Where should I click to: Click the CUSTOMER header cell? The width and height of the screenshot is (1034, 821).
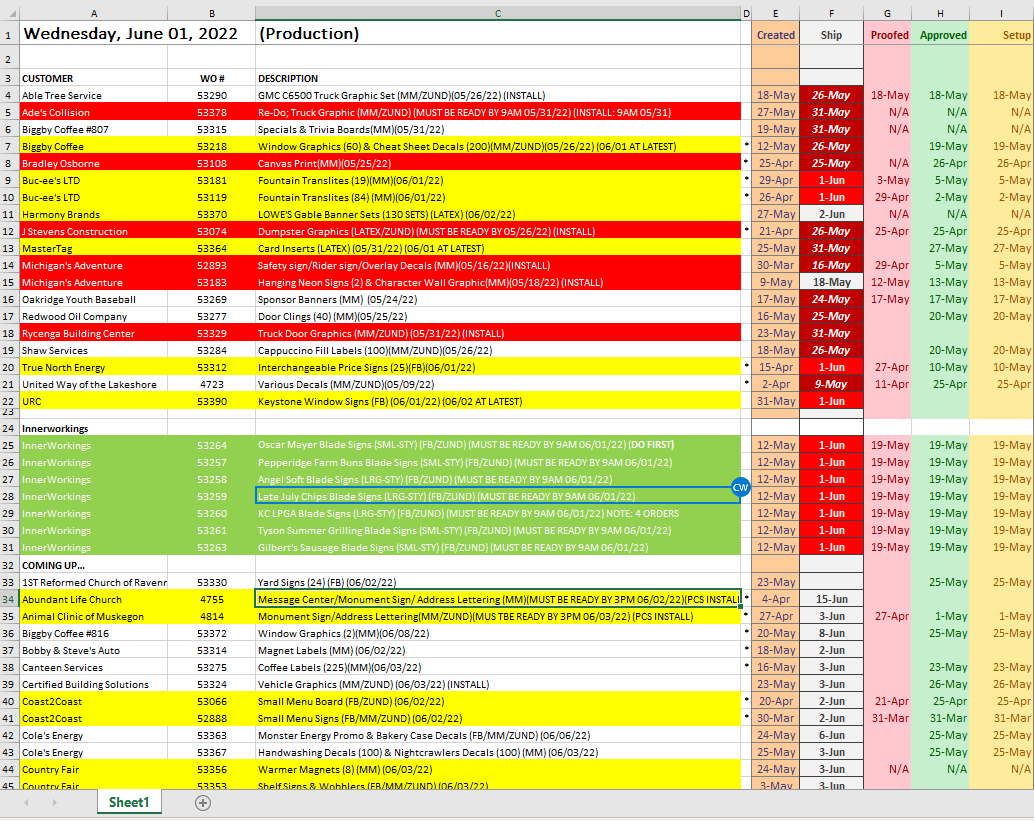(x=94, y=78)
